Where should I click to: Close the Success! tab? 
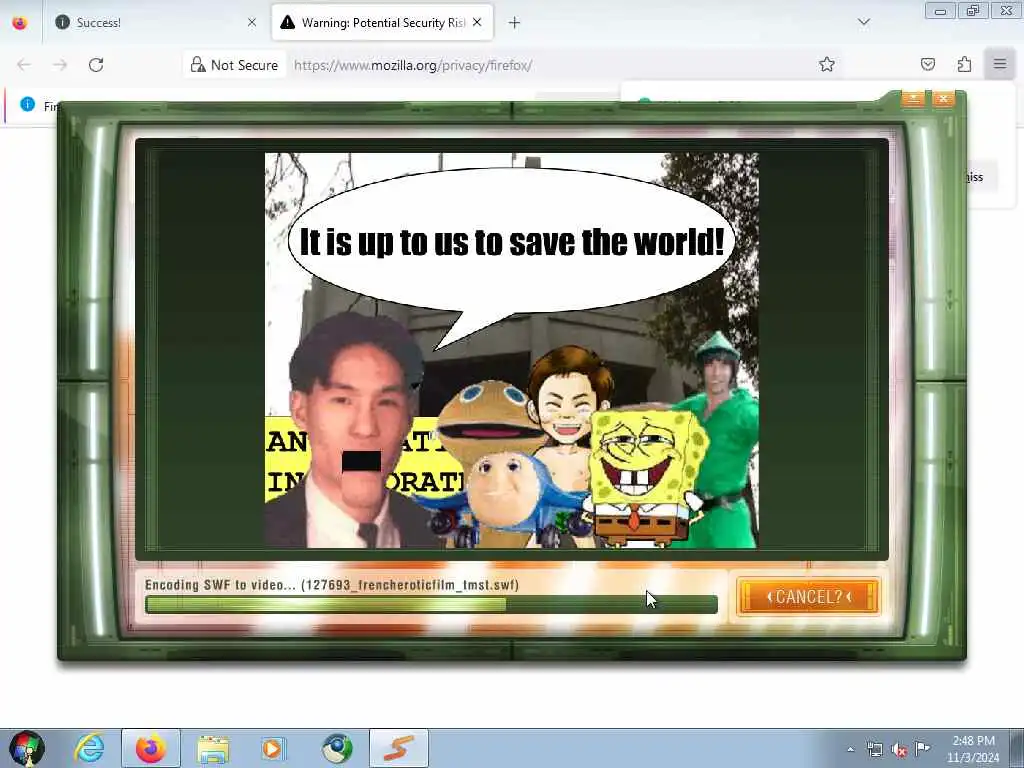point(252,23)
